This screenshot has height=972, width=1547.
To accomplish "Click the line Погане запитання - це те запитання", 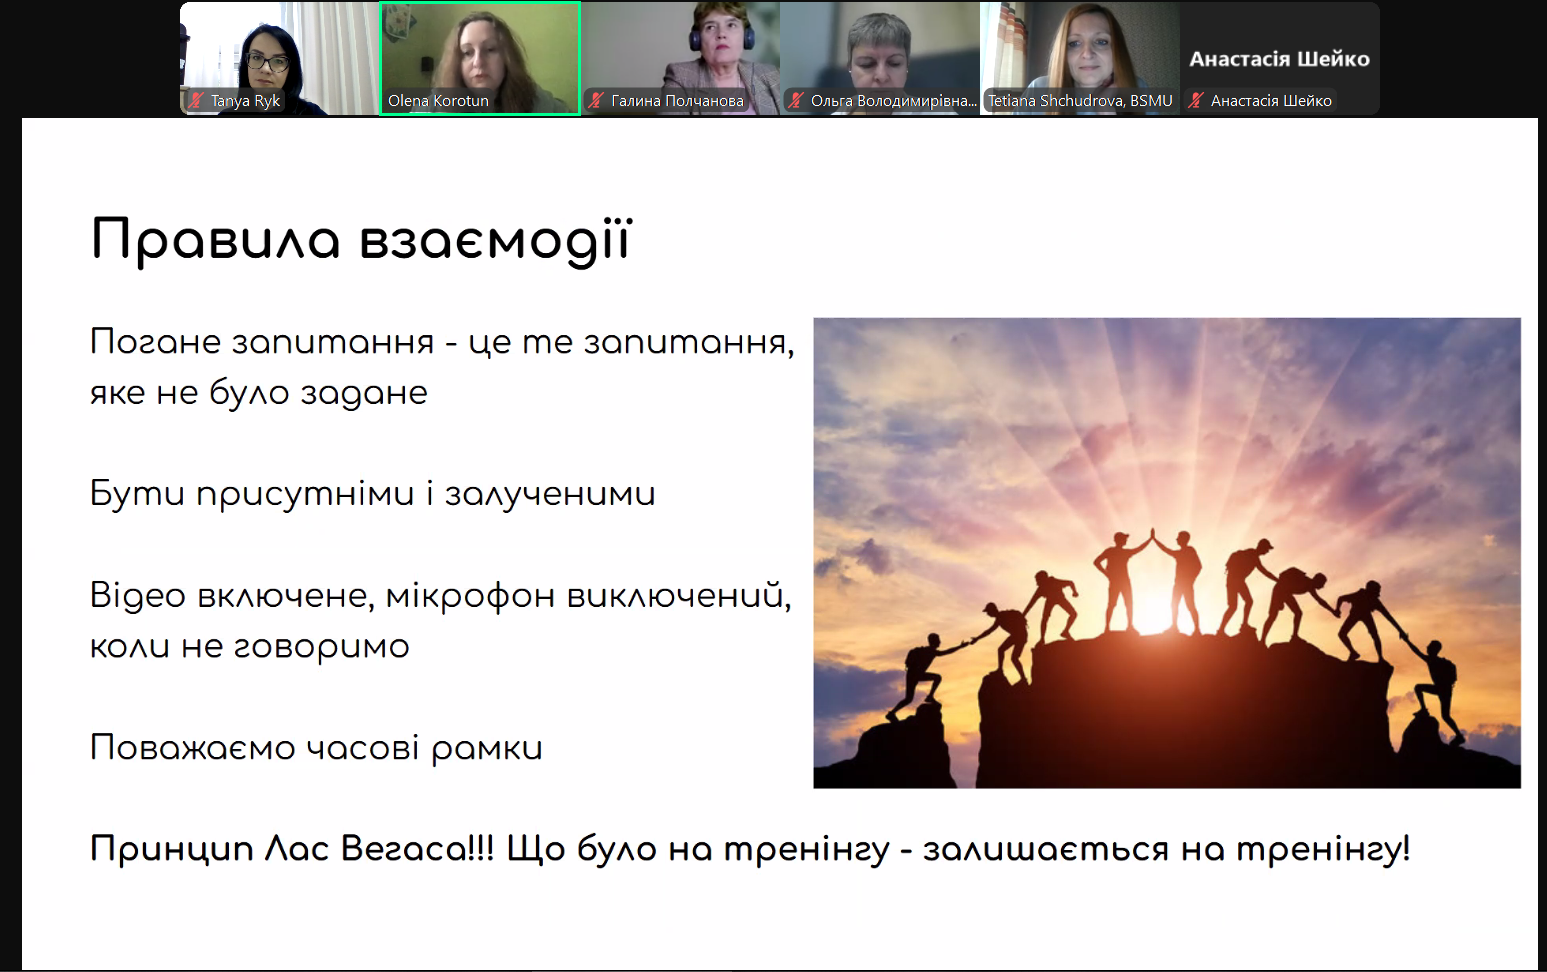I will point(442,342).
